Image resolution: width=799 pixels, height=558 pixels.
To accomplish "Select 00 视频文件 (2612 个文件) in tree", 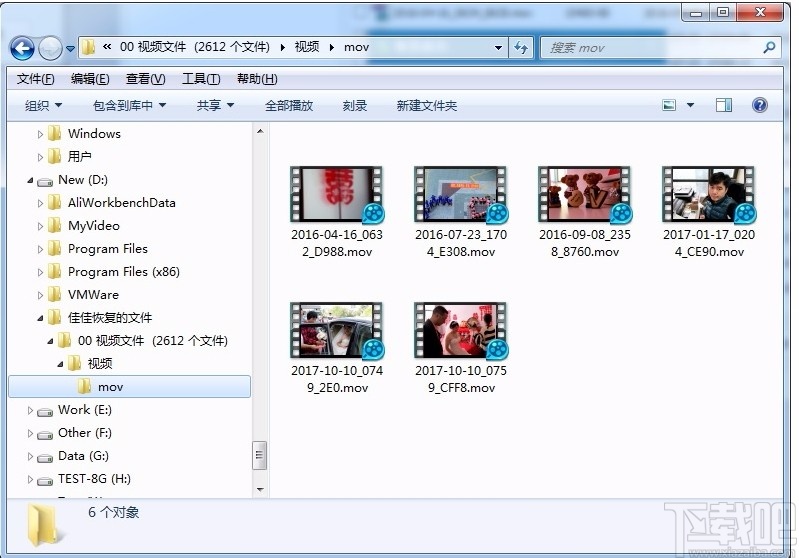I will 152,341.
